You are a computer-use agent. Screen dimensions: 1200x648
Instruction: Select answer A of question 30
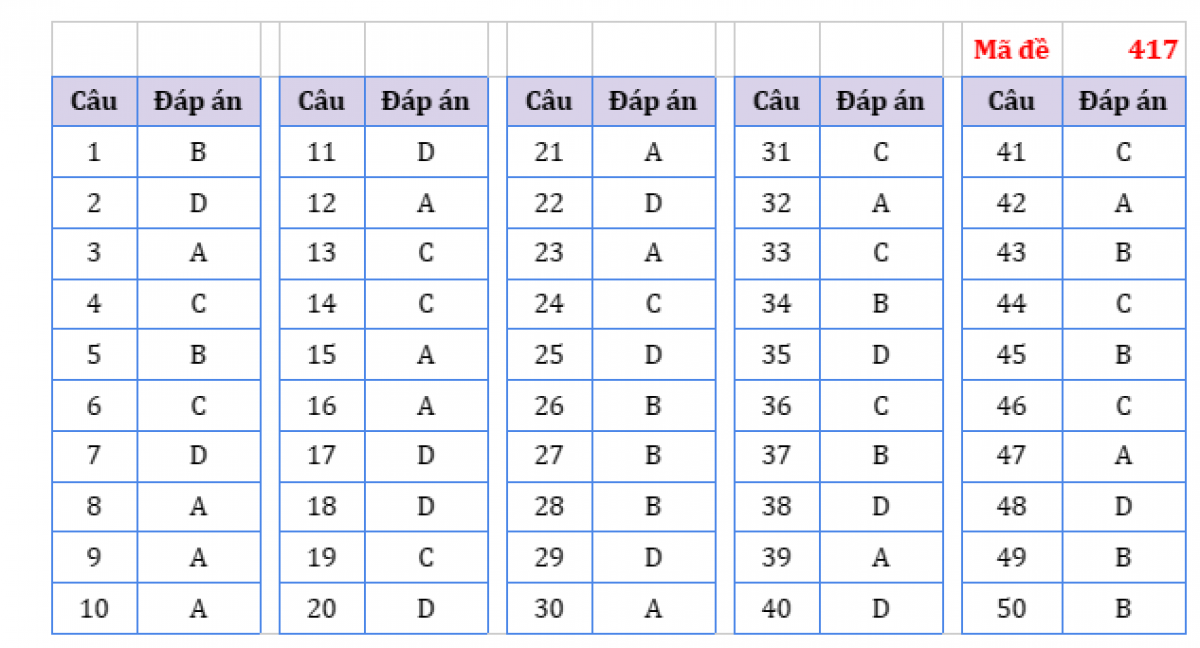[654, 608]
